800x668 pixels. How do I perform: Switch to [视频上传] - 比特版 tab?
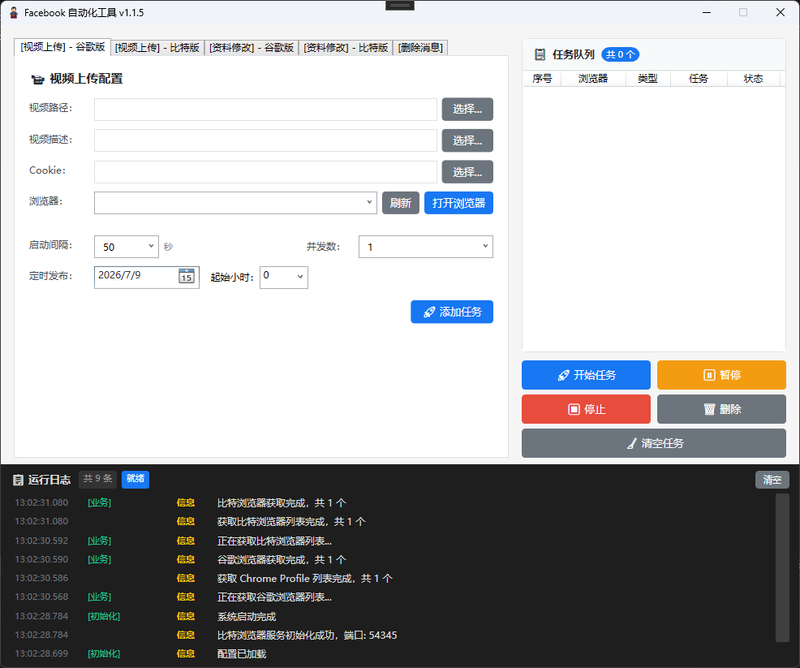[157, 47]
